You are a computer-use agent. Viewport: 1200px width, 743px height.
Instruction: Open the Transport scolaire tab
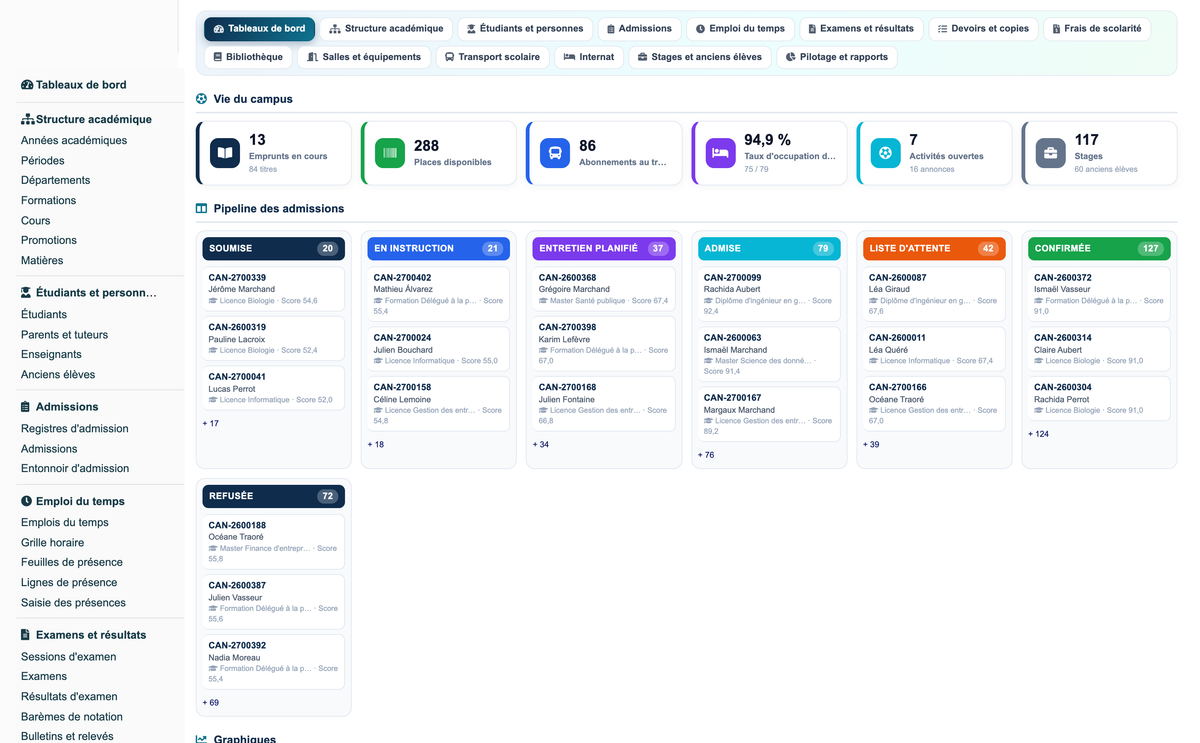tap(493, 57)
